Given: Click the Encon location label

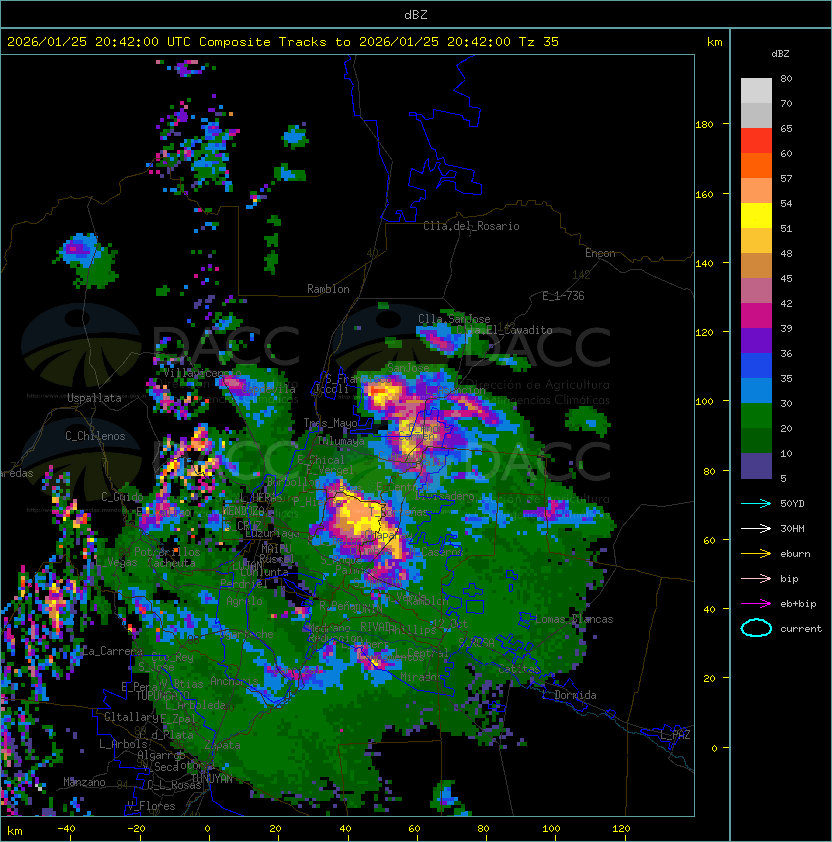Looking at the screenshot, I should point(600,253).
